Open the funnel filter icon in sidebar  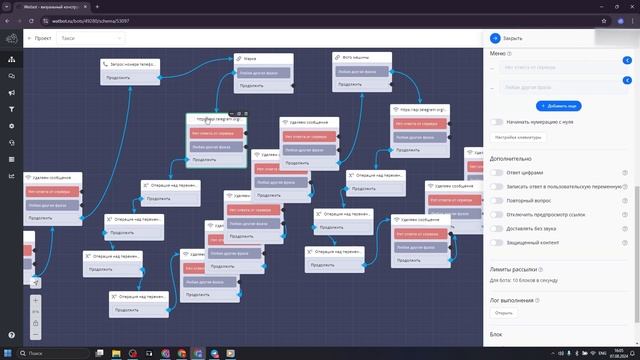(x=11, y=109)
